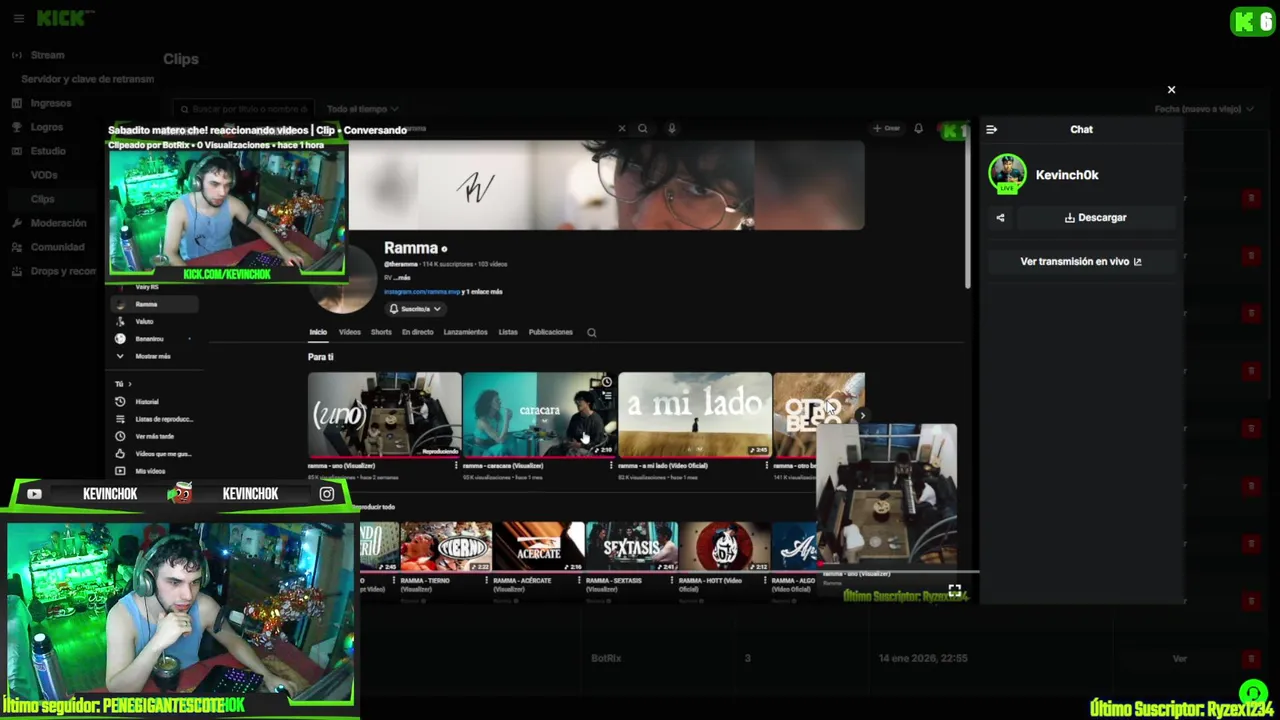Click the (uno) visualizer thumbnail

coord(385,414)
